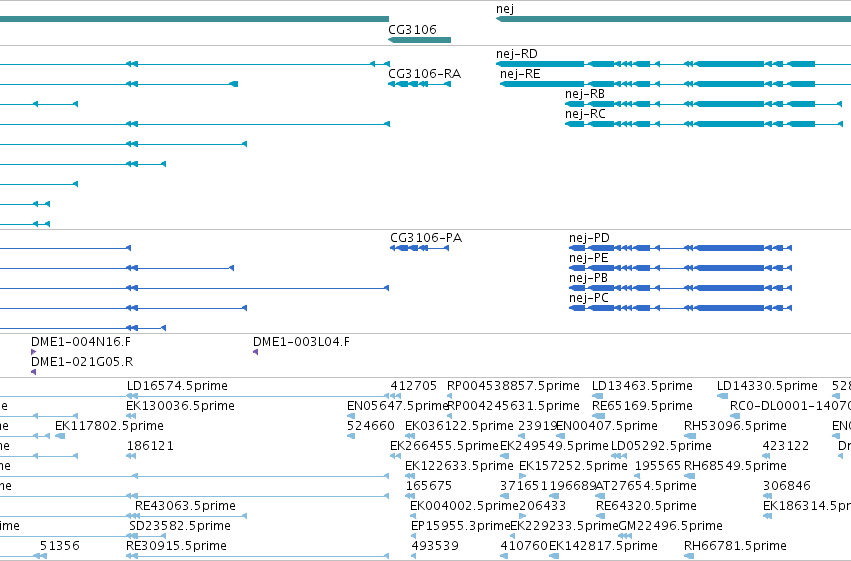This screenshot has height=561, width=851.
Task: Click the RE65169.5prime label
Action: click(x=642, y=406)
